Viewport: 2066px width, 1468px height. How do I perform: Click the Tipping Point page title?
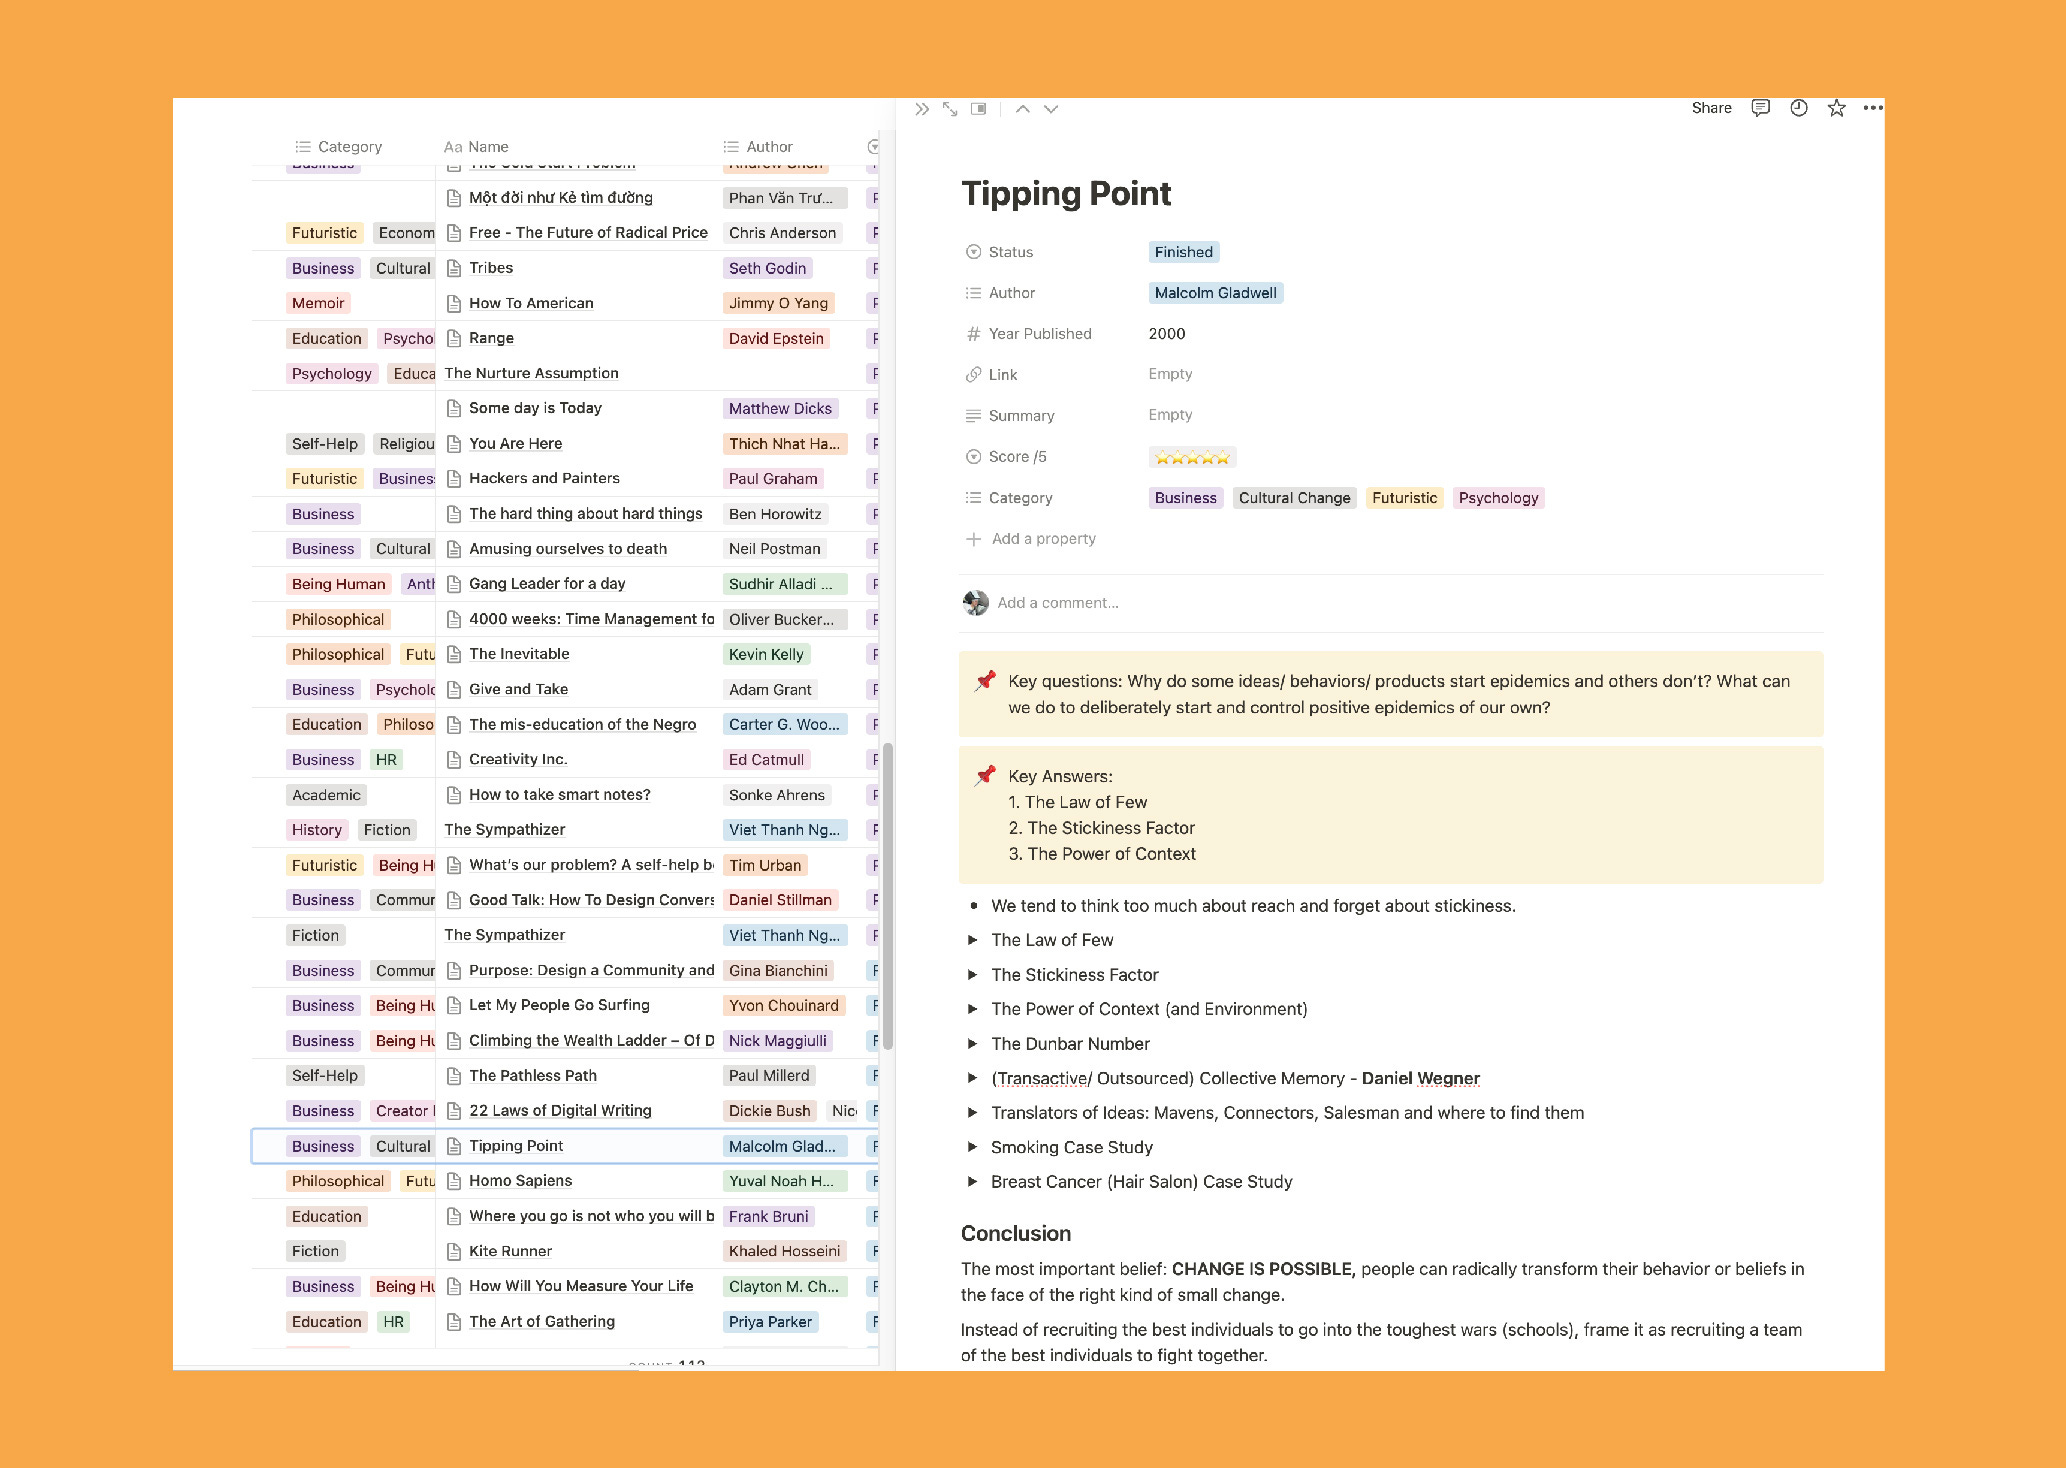[1065, 193]
